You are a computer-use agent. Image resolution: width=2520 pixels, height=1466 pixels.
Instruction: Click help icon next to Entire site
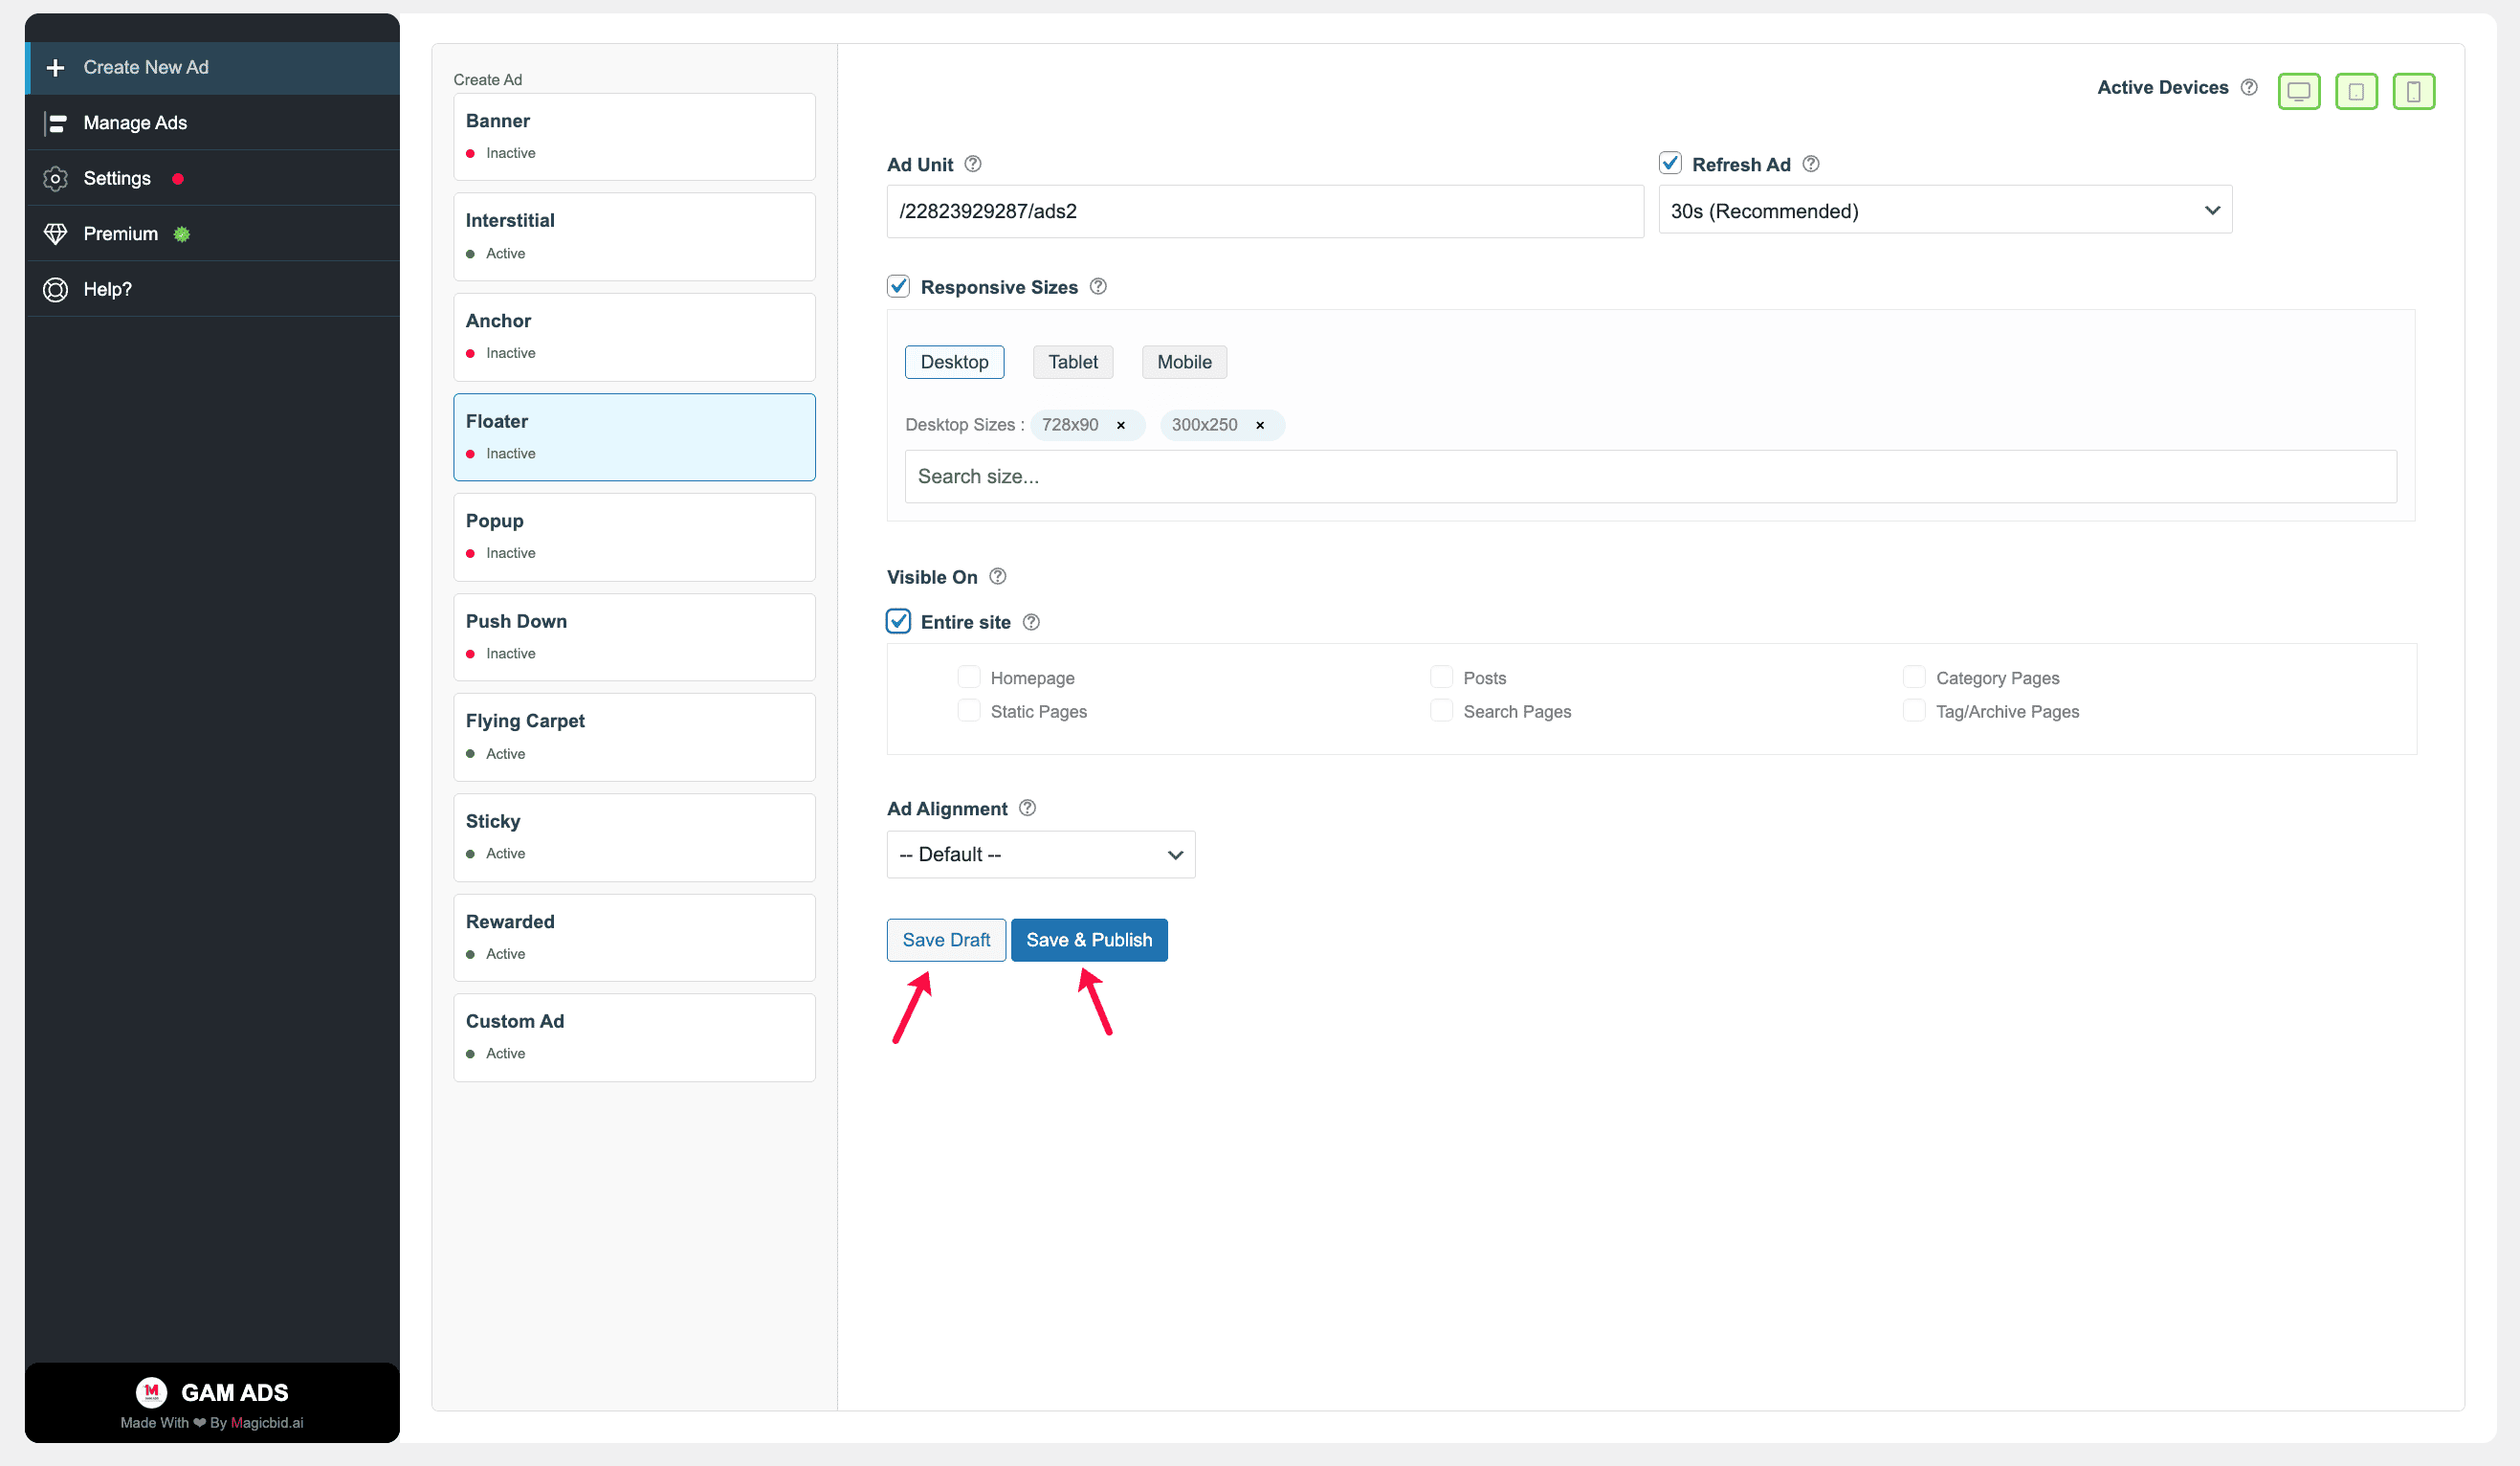point(1032,622)
